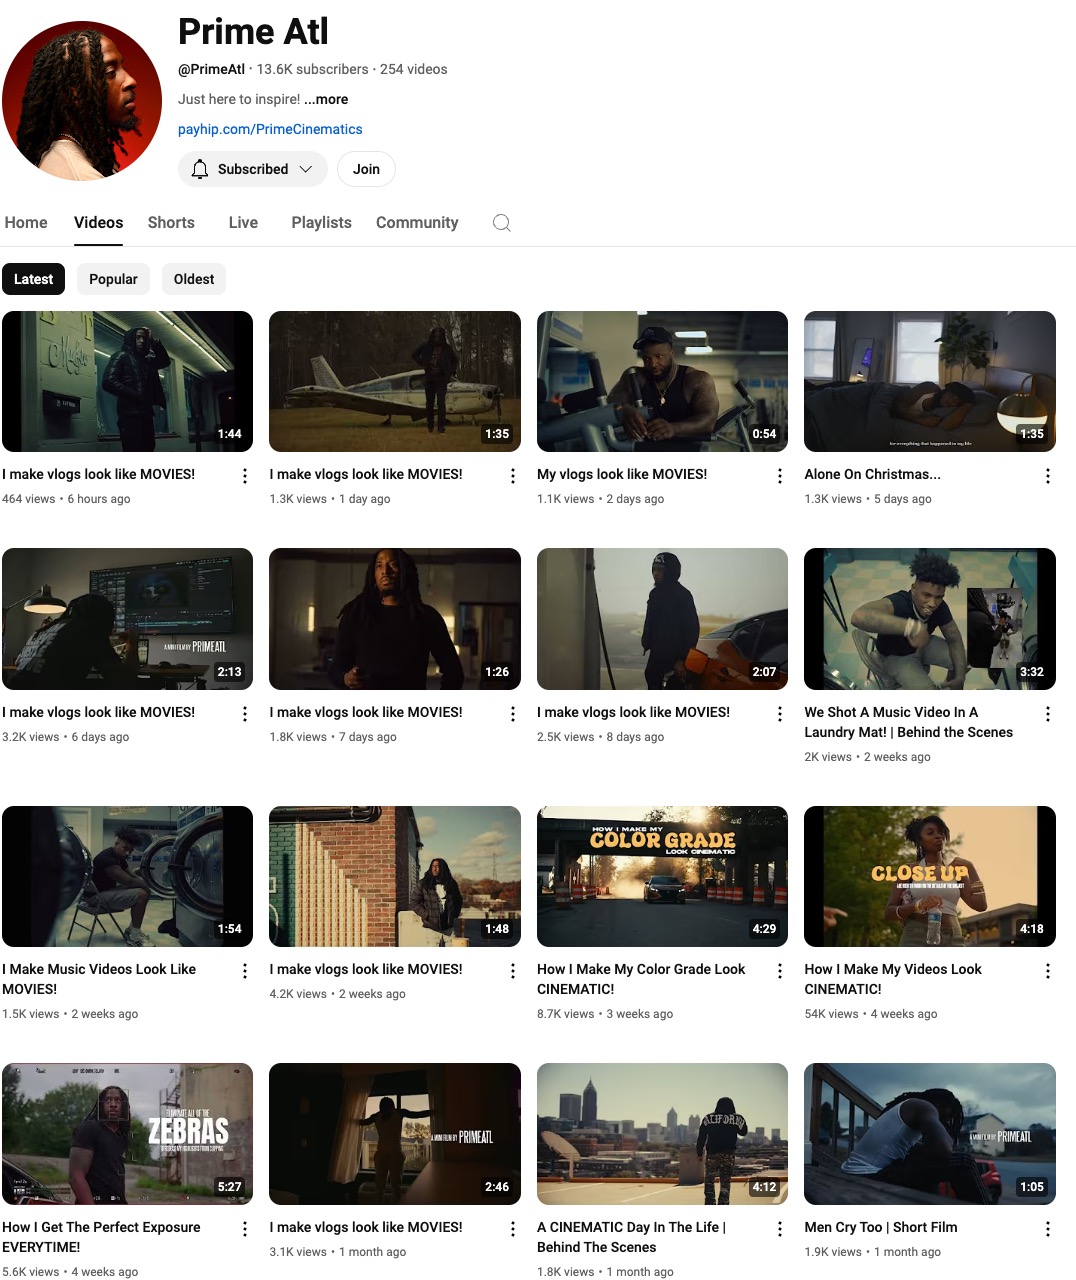Open the Alone On Christmas video thumbnail
The width and height of the screenshot is (1076, 1280).
click(929, 381)
